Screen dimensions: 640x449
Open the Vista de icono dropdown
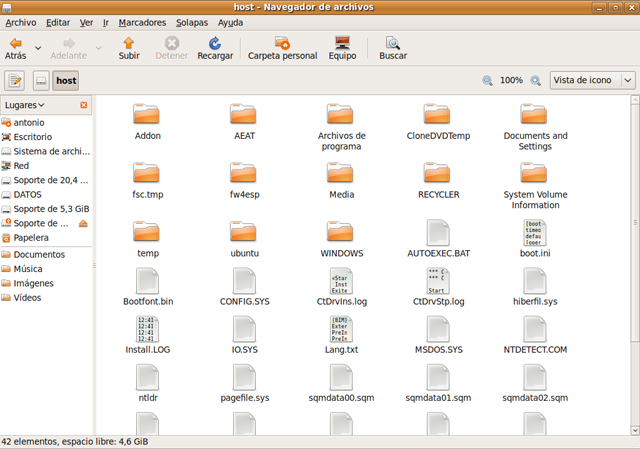[592, 80]
